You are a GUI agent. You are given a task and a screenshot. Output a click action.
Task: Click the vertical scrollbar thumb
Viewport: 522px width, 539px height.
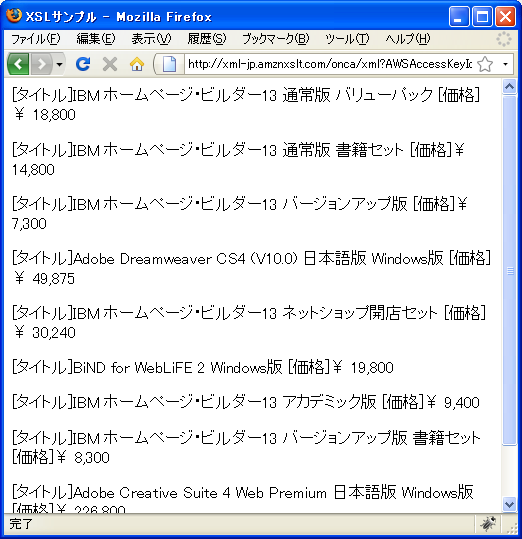coord(510,271)
